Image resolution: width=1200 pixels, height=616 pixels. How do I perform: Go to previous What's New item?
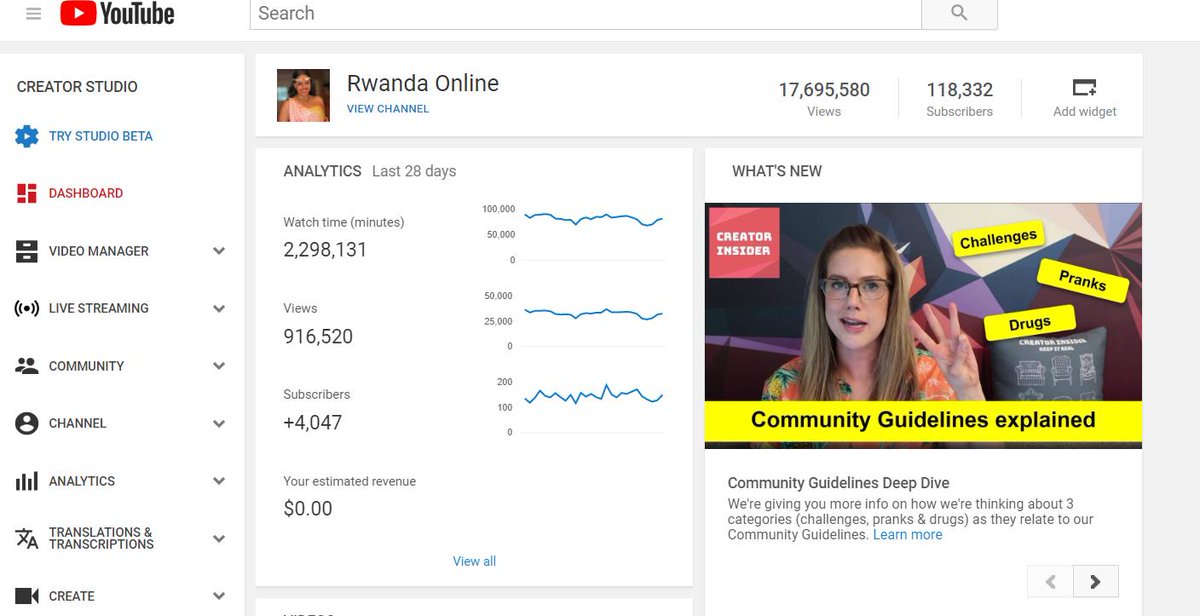click(x=1050, y=581)
